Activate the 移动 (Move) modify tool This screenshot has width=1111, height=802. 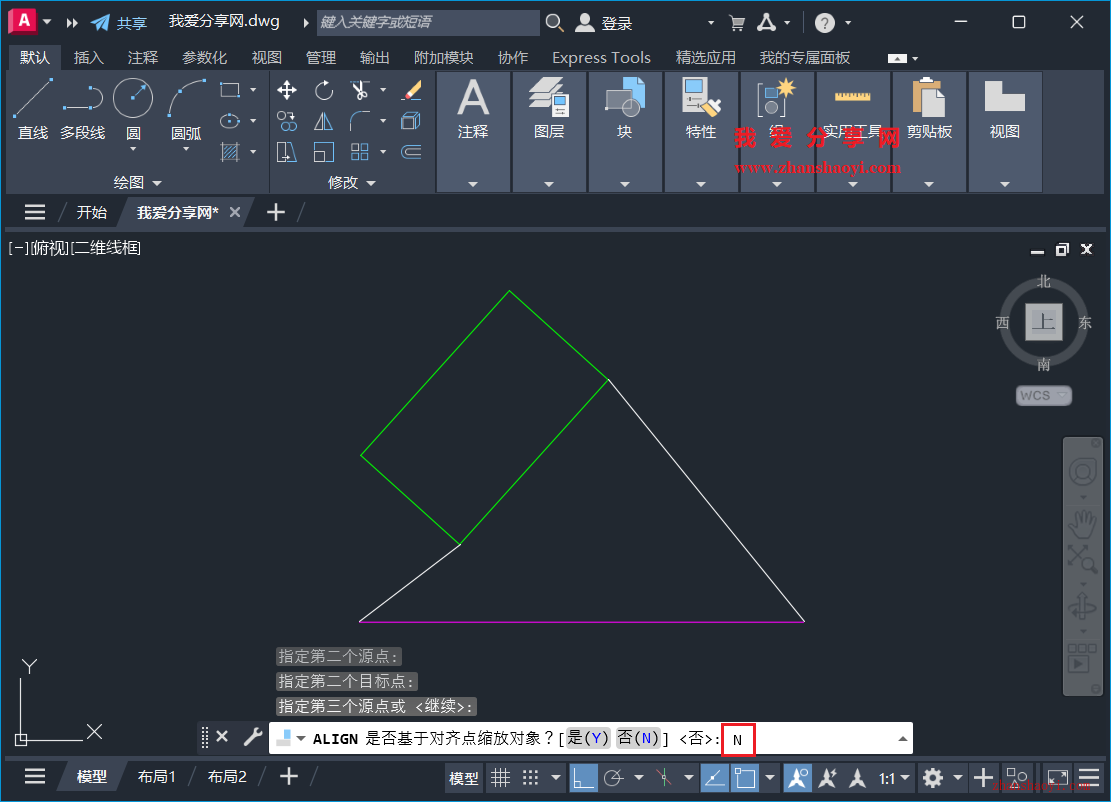pos(287,90)
